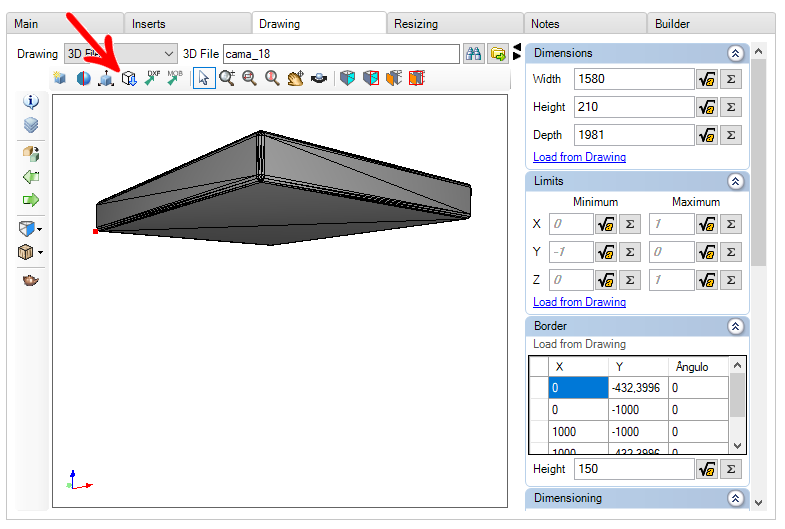Click the Y Minimum limit field

571,252
